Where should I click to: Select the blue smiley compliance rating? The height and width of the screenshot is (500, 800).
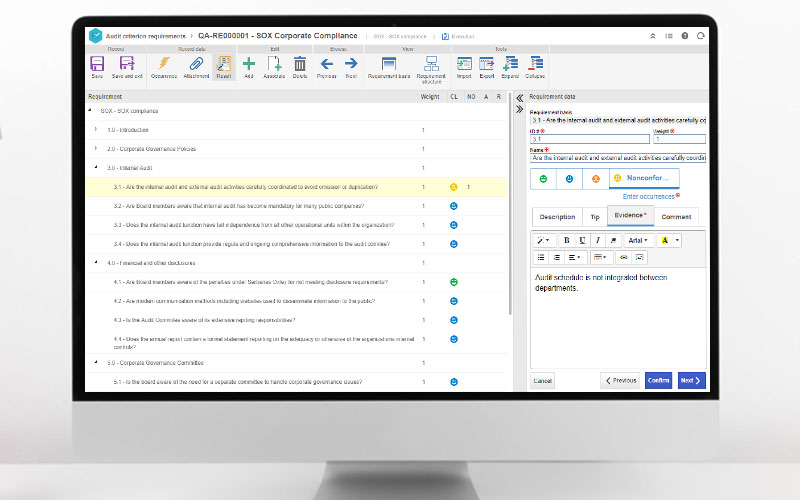tap(570, 178)
